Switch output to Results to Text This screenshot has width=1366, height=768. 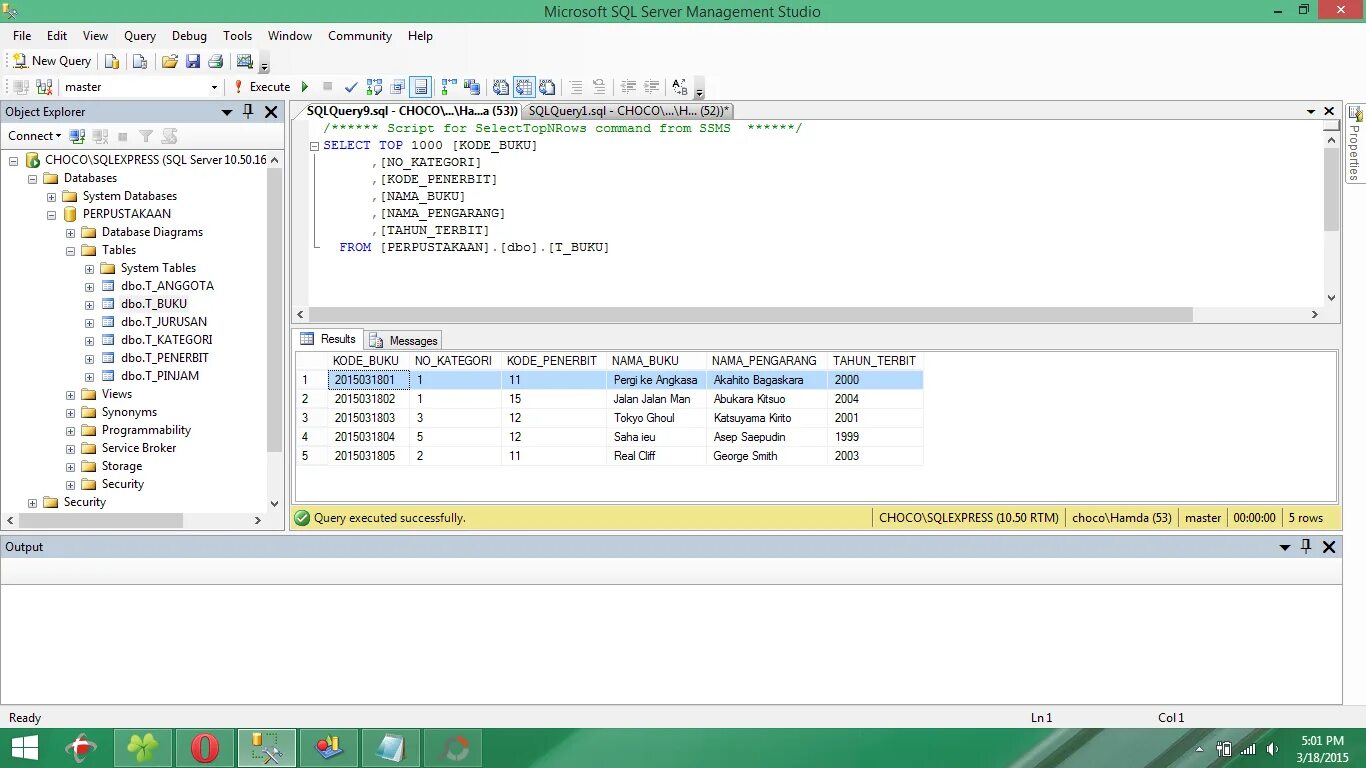click(501, 87)
